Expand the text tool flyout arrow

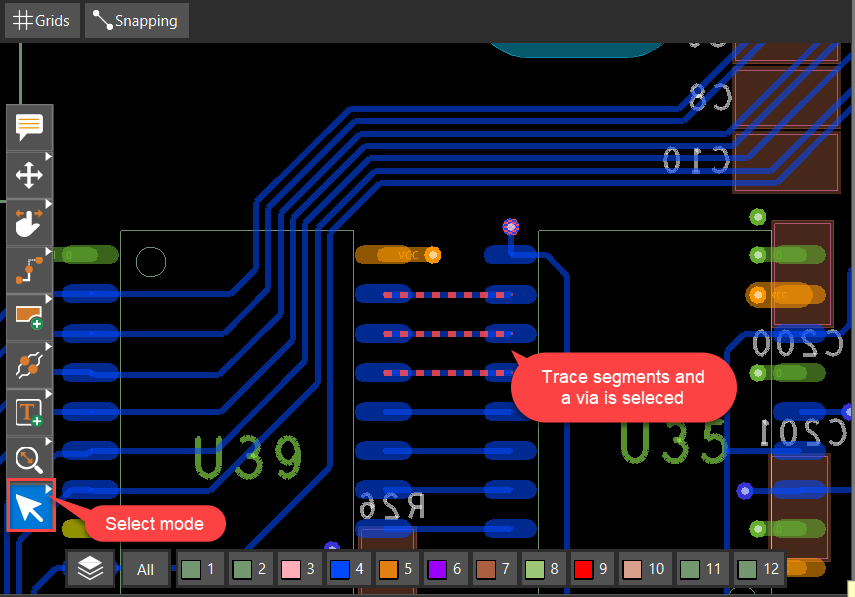click(x=48, y=394)
